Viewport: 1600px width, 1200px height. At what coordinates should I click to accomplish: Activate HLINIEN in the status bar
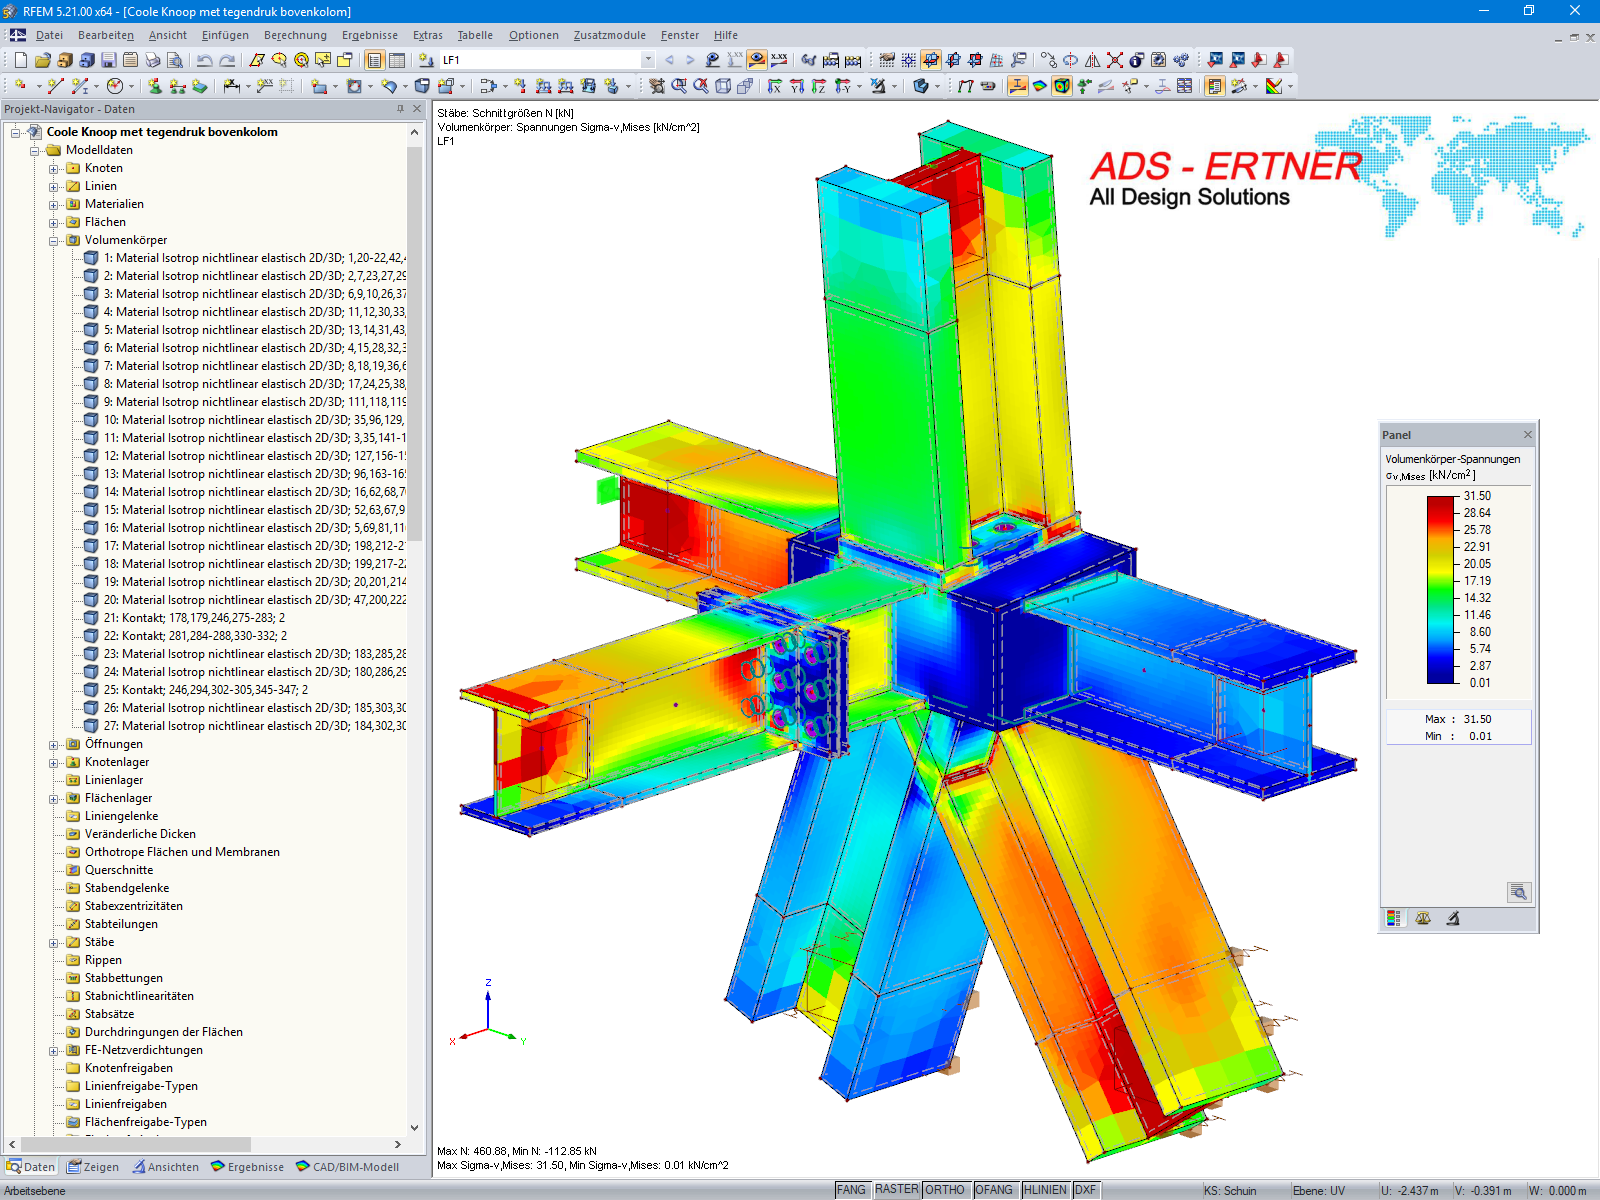coord(1045,1189)
